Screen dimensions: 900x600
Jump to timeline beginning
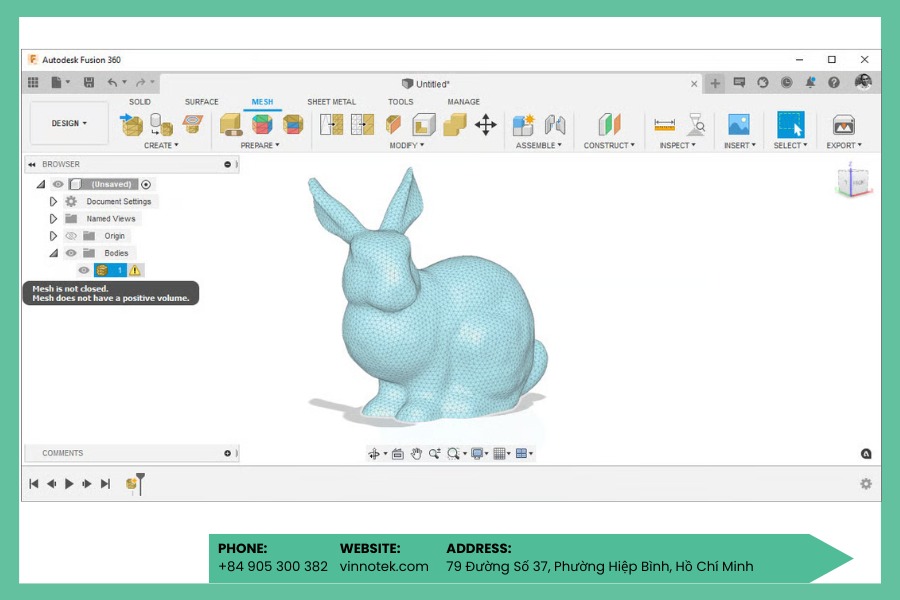tap(34, 484)
